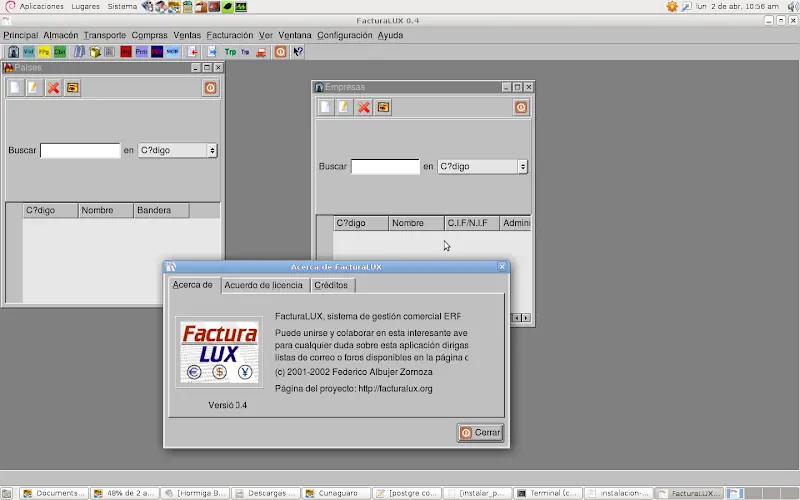The image size is (800, 500).
Task: Click edit record icon in Paises window
Action: pyautogui.click(x=34, y=88)
